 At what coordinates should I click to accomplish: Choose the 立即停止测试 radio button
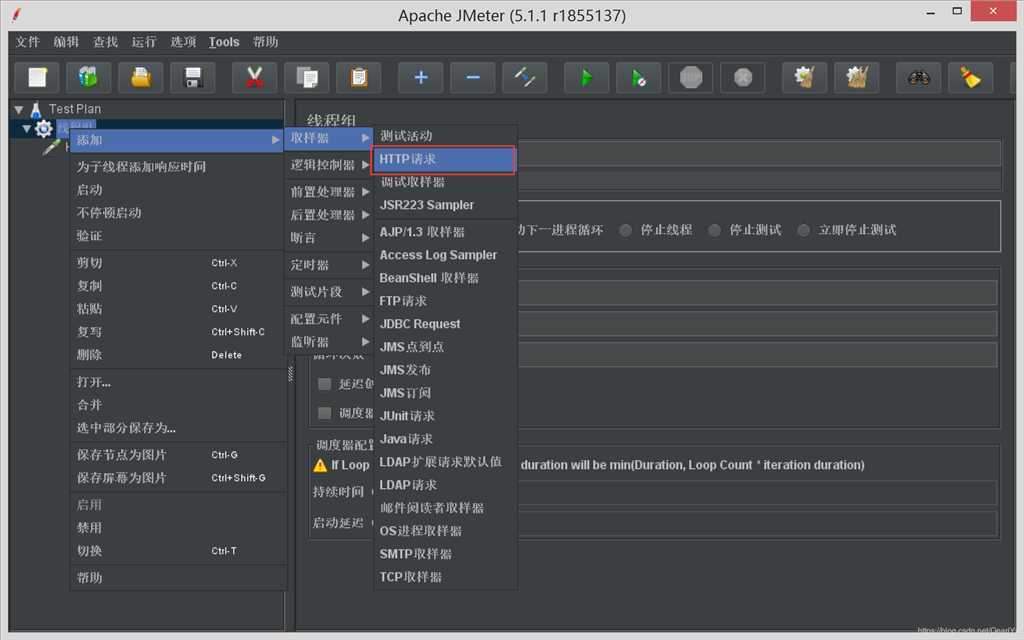click(x=805, y=230)
